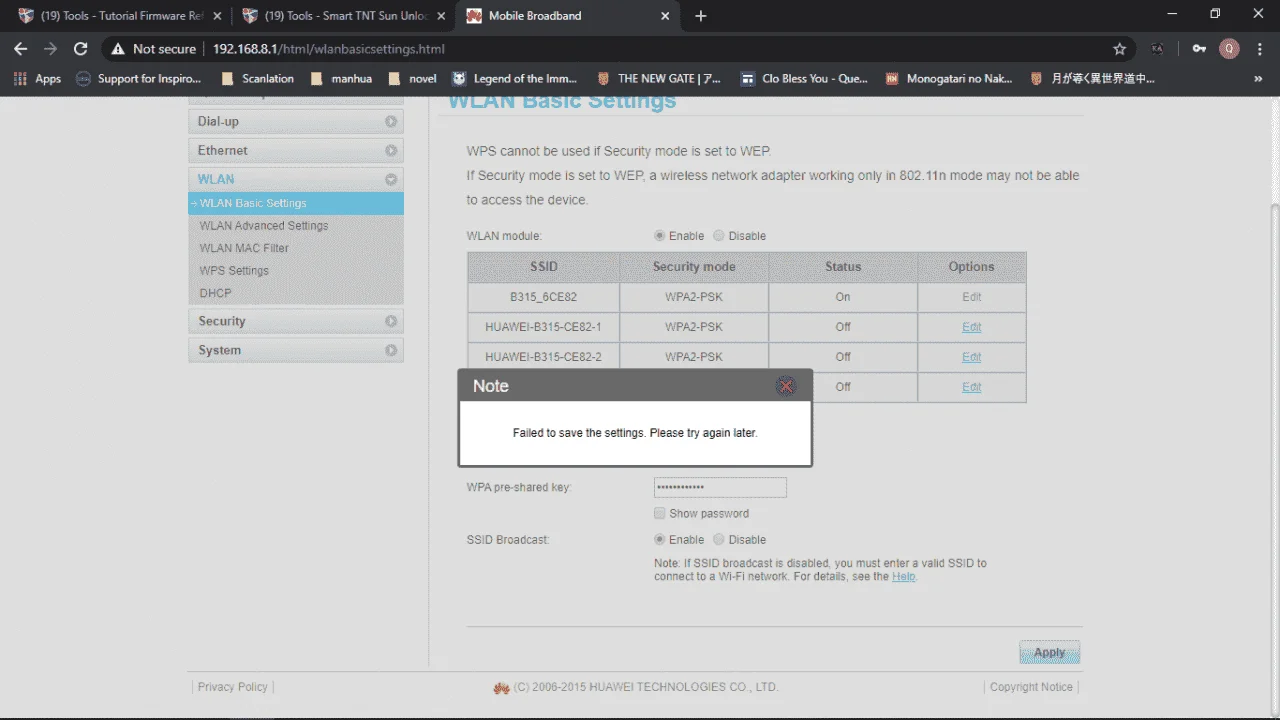Viewport: 1280px width, 720px height.
Task: Open WLAN MAC Filter page
Action: [244, 248]
